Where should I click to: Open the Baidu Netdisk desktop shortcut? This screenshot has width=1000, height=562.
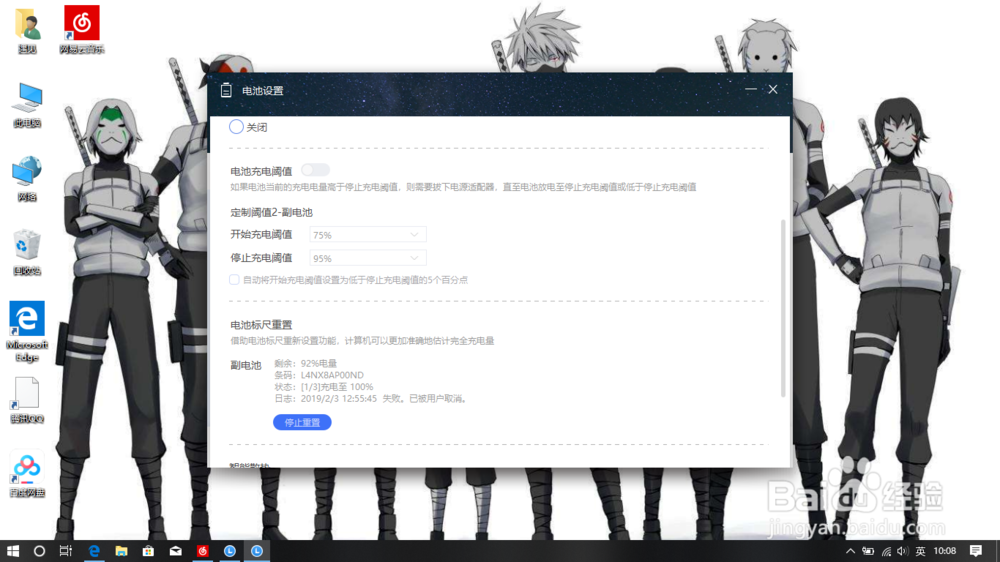(x=27, y=475)
